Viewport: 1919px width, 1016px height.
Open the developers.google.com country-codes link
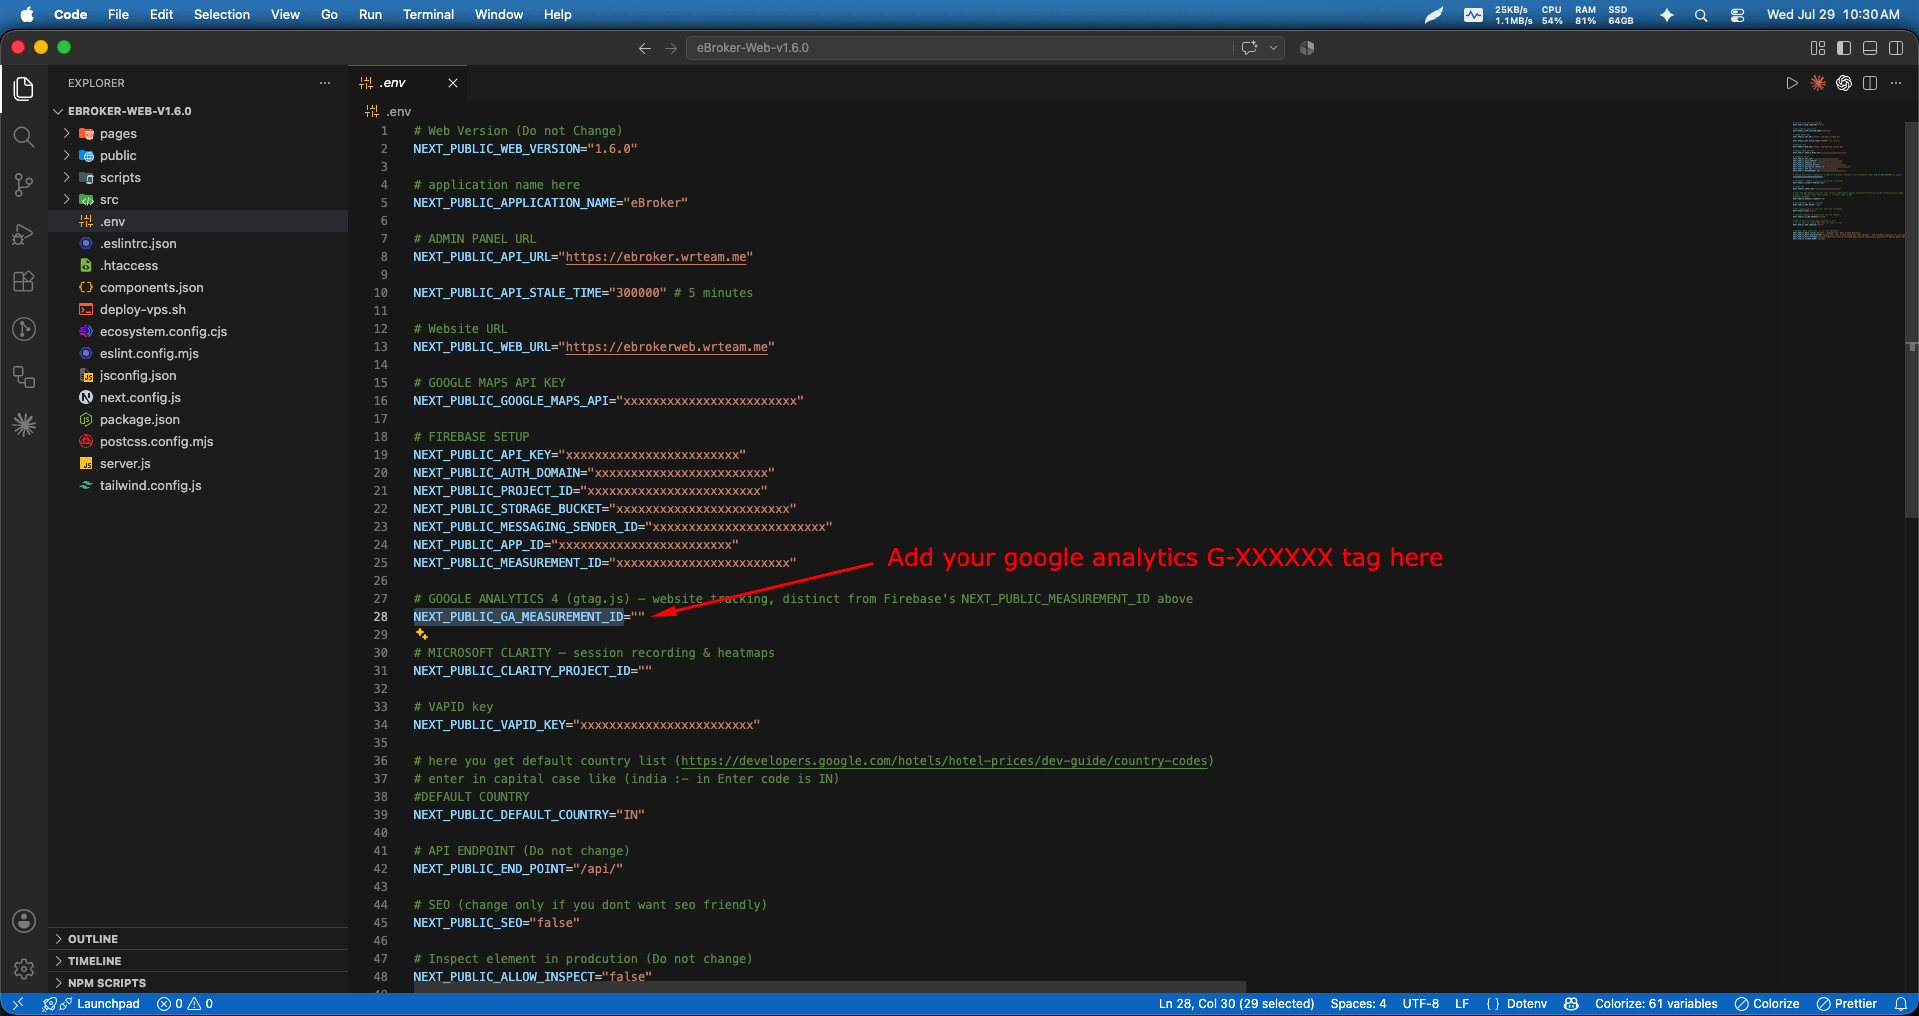click(x=944, y=761)
